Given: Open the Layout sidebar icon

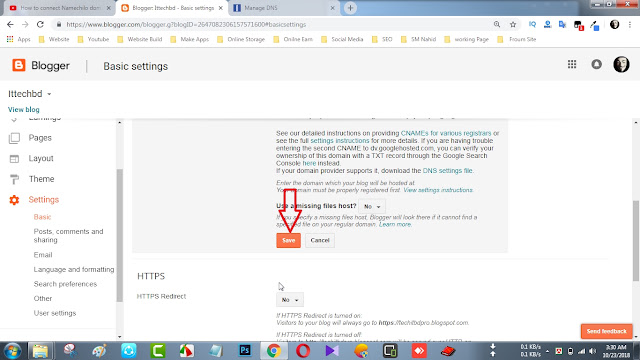Looking at the screenshot, I should click(14, 159).
